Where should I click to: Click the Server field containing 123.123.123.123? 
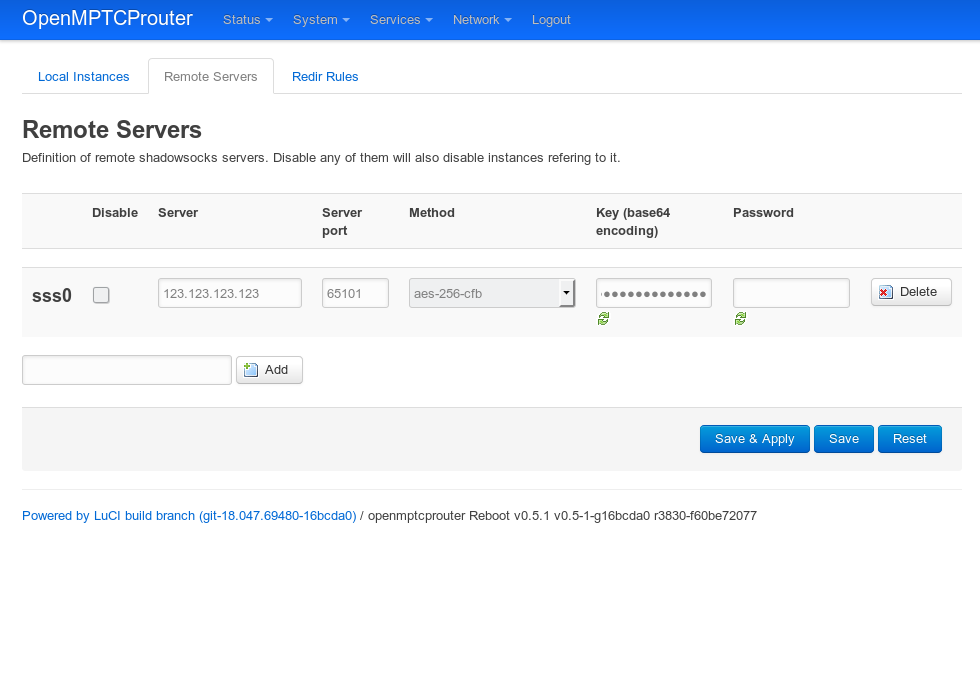pyautogui.click(x=229, y=292)
